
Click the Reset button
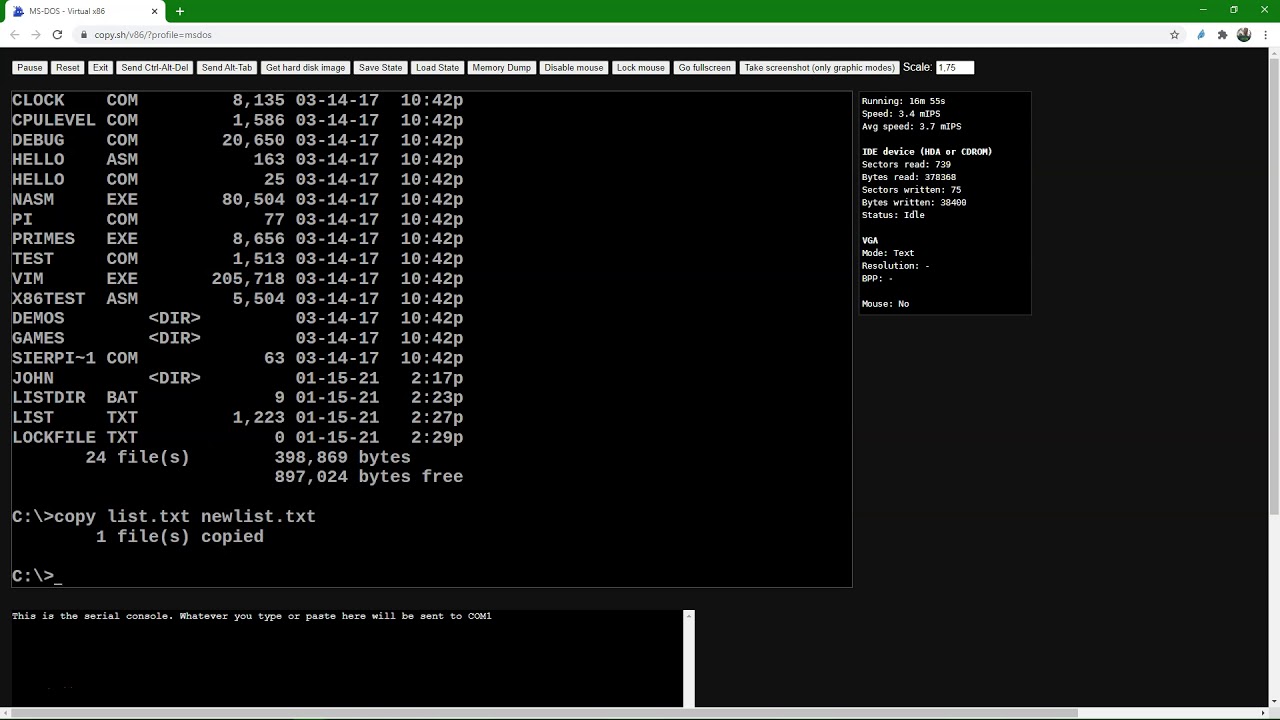(68, 67)
